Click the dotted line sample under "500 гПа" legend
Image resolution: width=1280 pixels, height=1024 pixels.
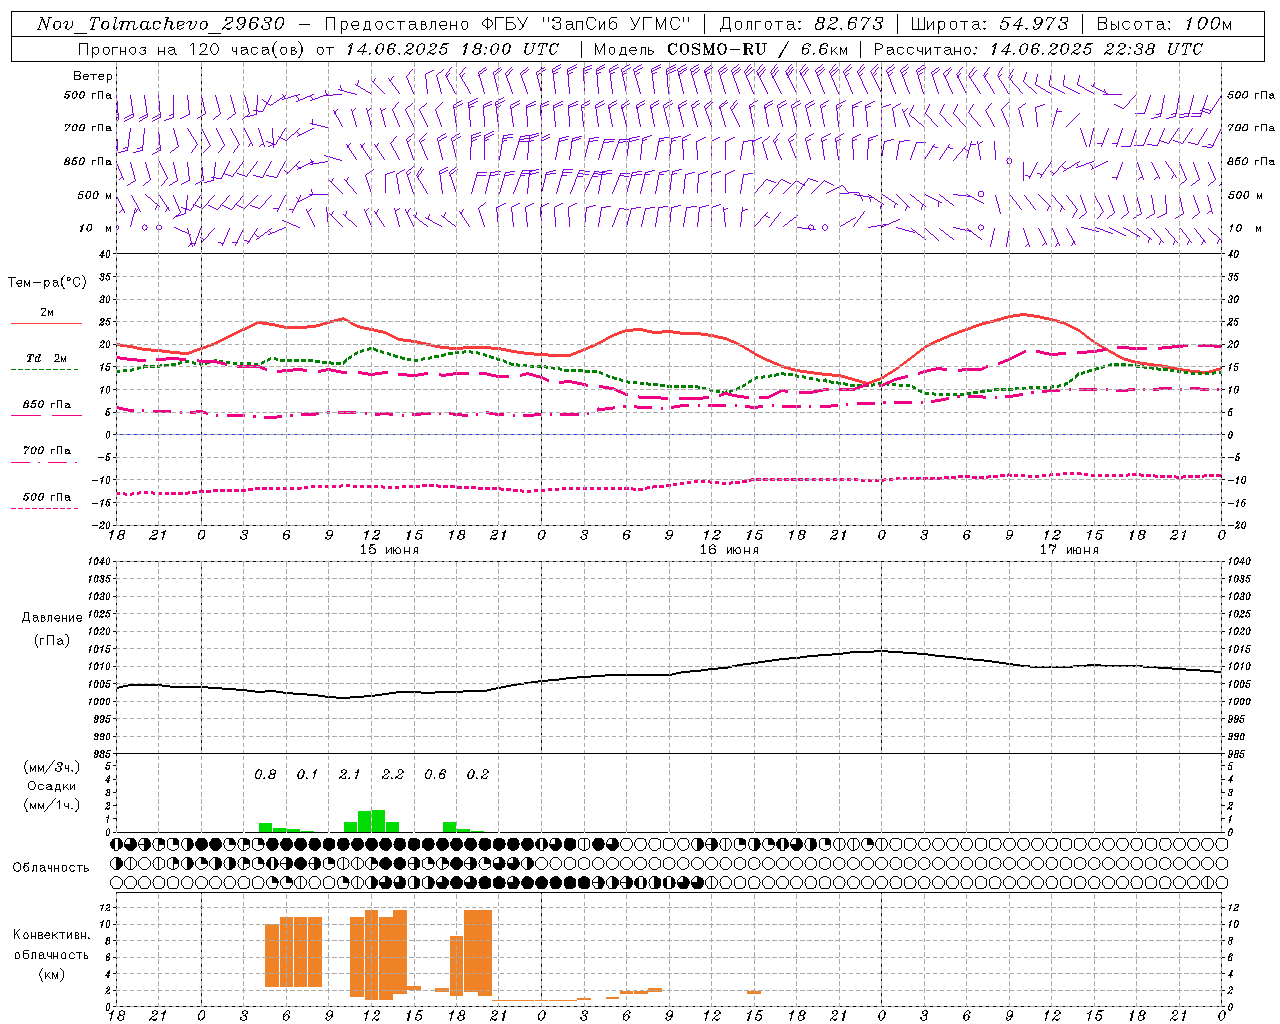tap(45, 509)
